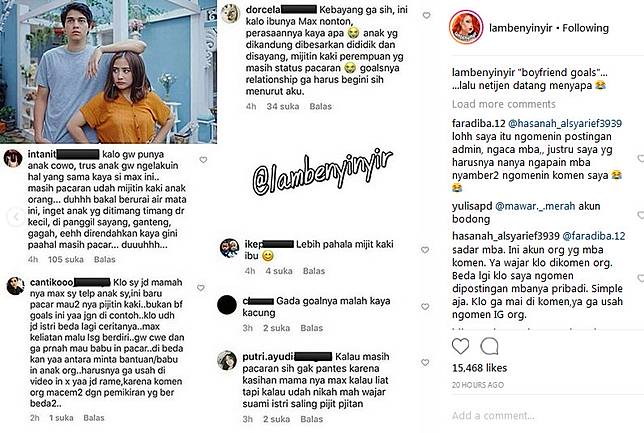Screen dimensions: 644x433
Task: Open the Following status next to lambenyinyir
Action: pyautogui.click(x=585, y=28)
